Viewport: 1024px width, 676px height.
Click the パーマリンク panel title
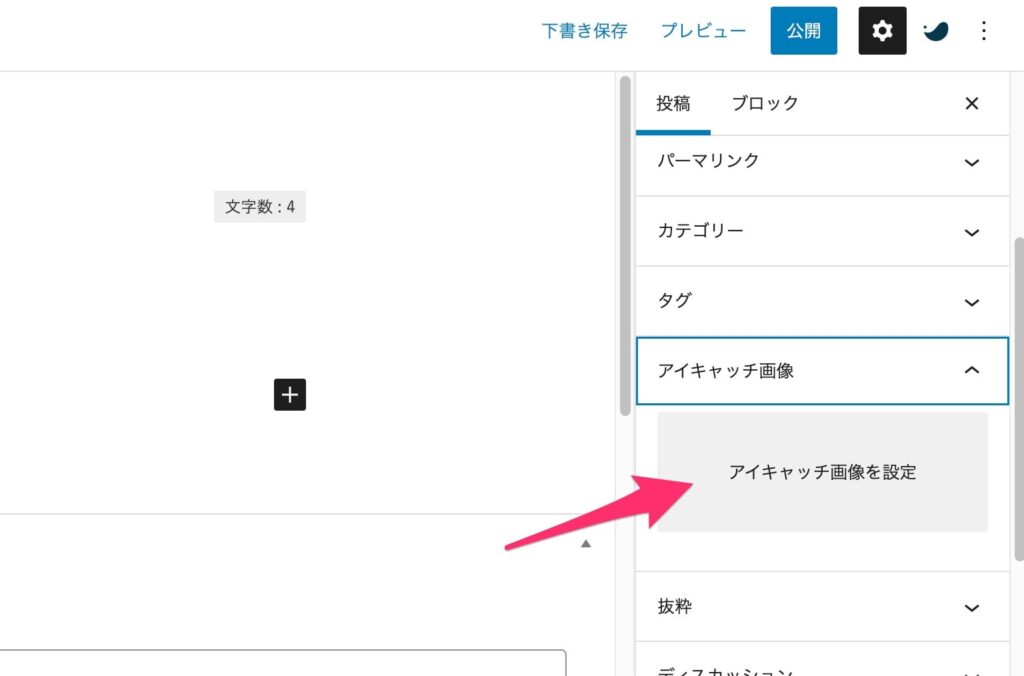(x=708, y=161)
